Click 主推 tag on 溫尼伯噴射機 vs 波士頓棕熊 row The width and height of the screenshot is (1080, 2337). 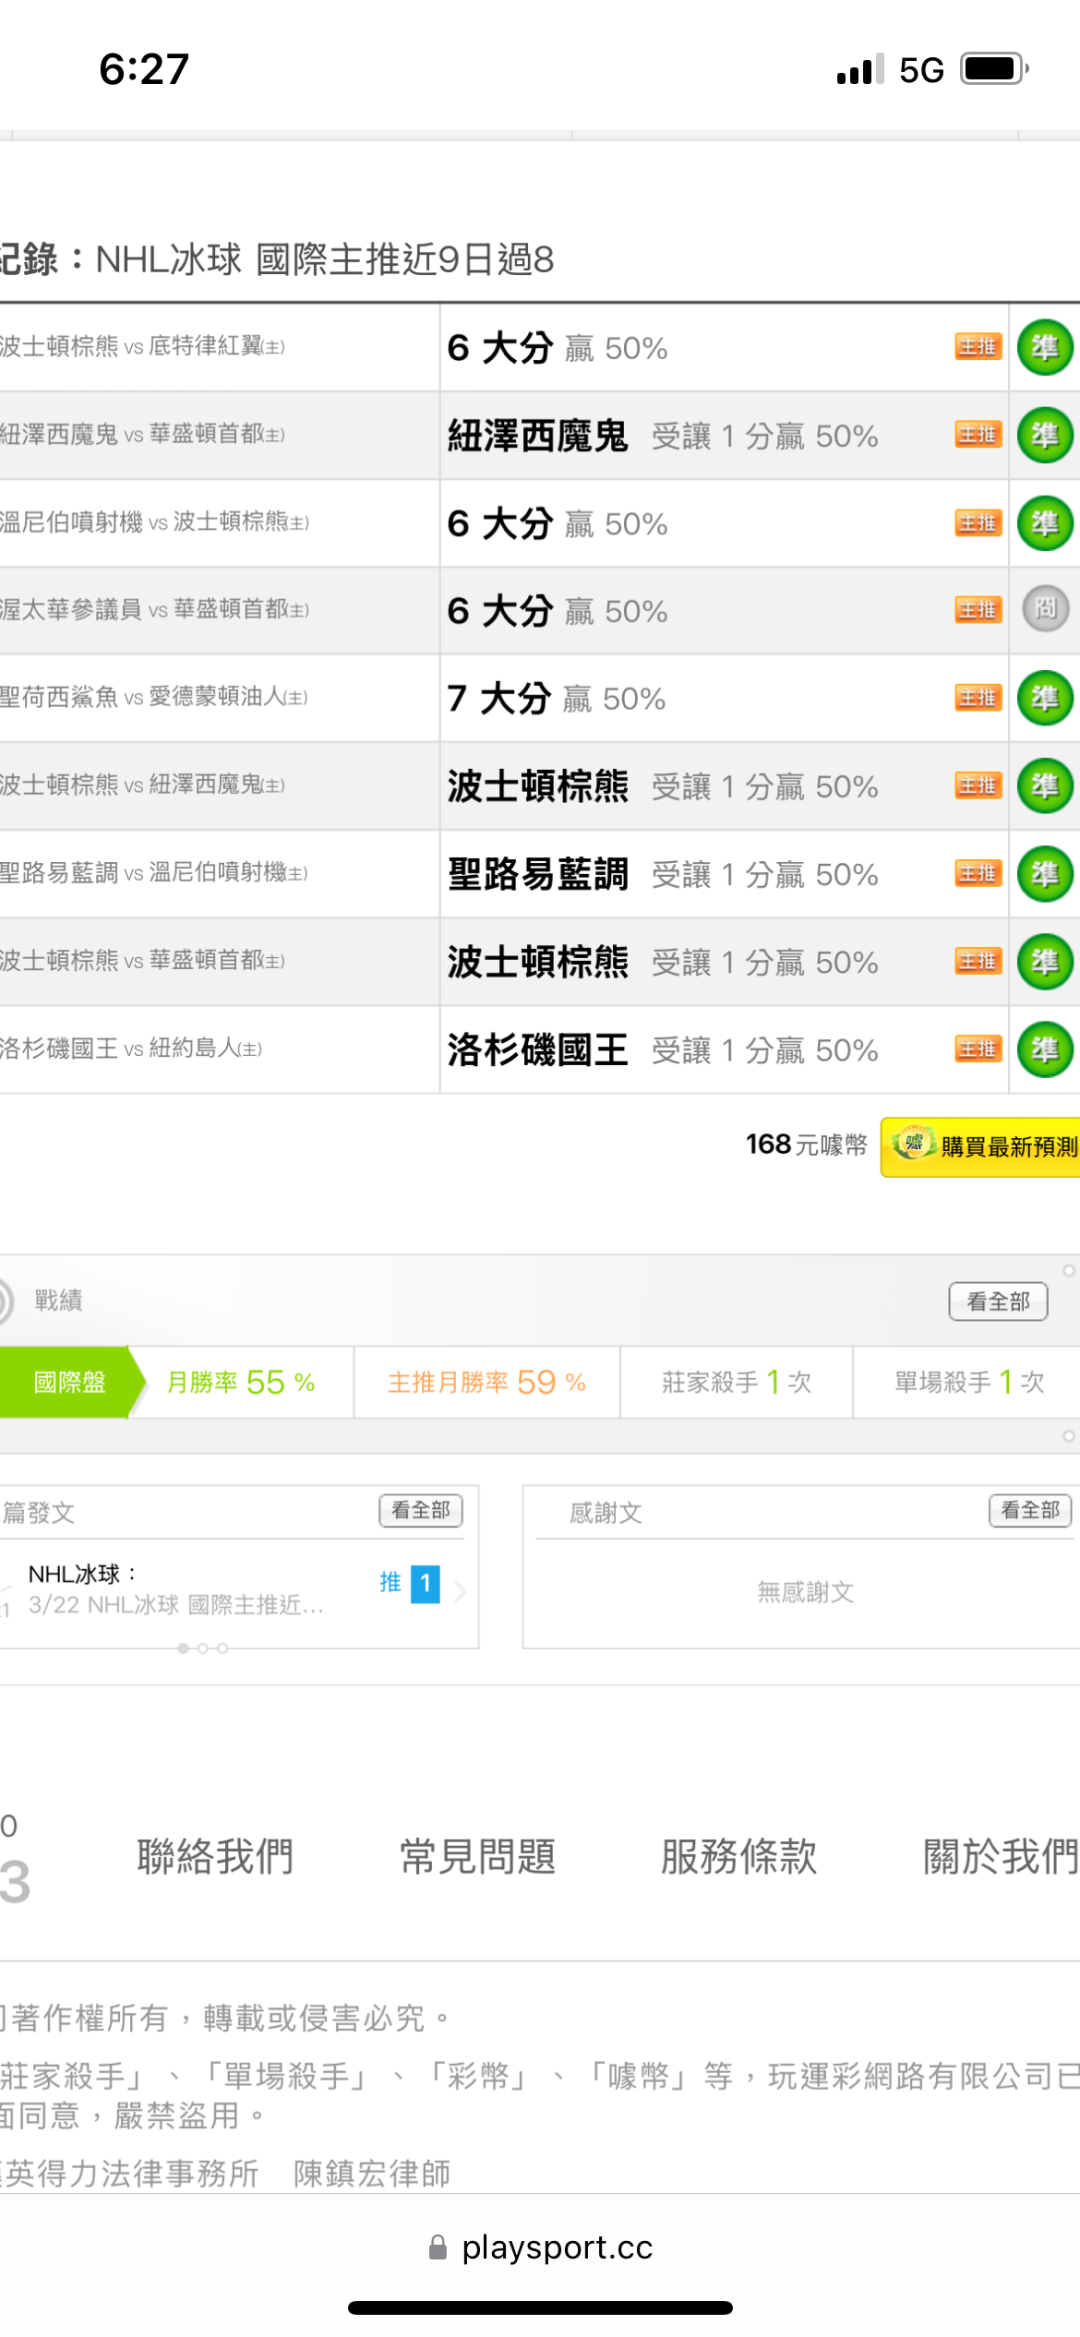(x=977, y=523)
